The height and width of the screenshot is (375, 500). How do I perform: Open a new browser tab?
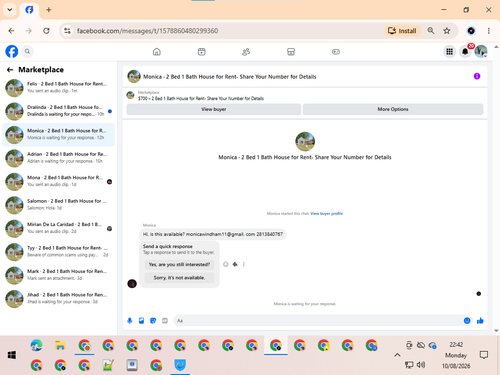tap(49, 10)
